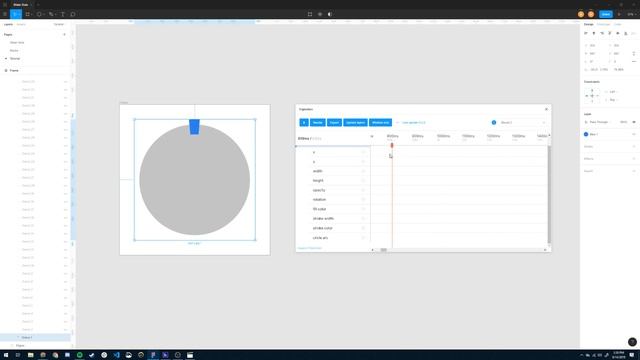Screen dimensions: 640x360
Task: Switch to the Design tab
Action: pos(589,24)
